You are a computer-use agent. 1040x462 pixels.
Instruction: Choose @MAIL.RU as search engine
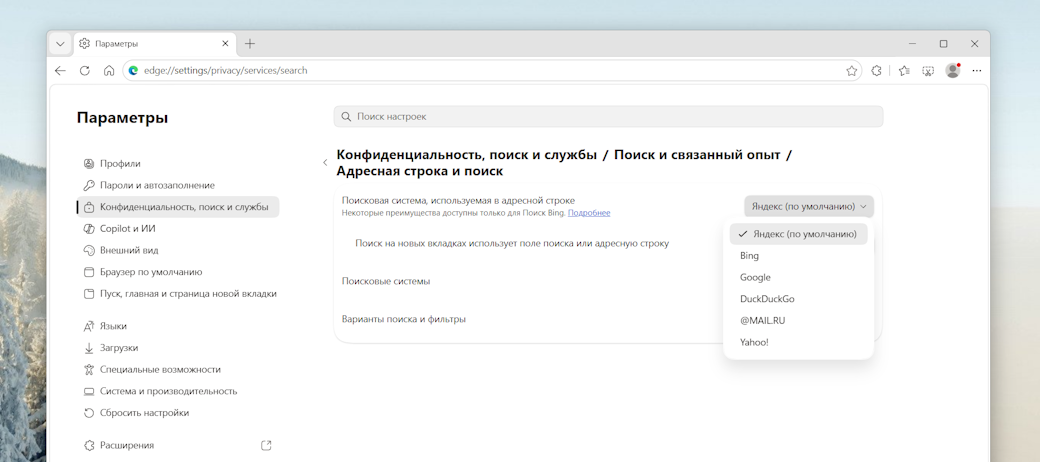point(799,321)
